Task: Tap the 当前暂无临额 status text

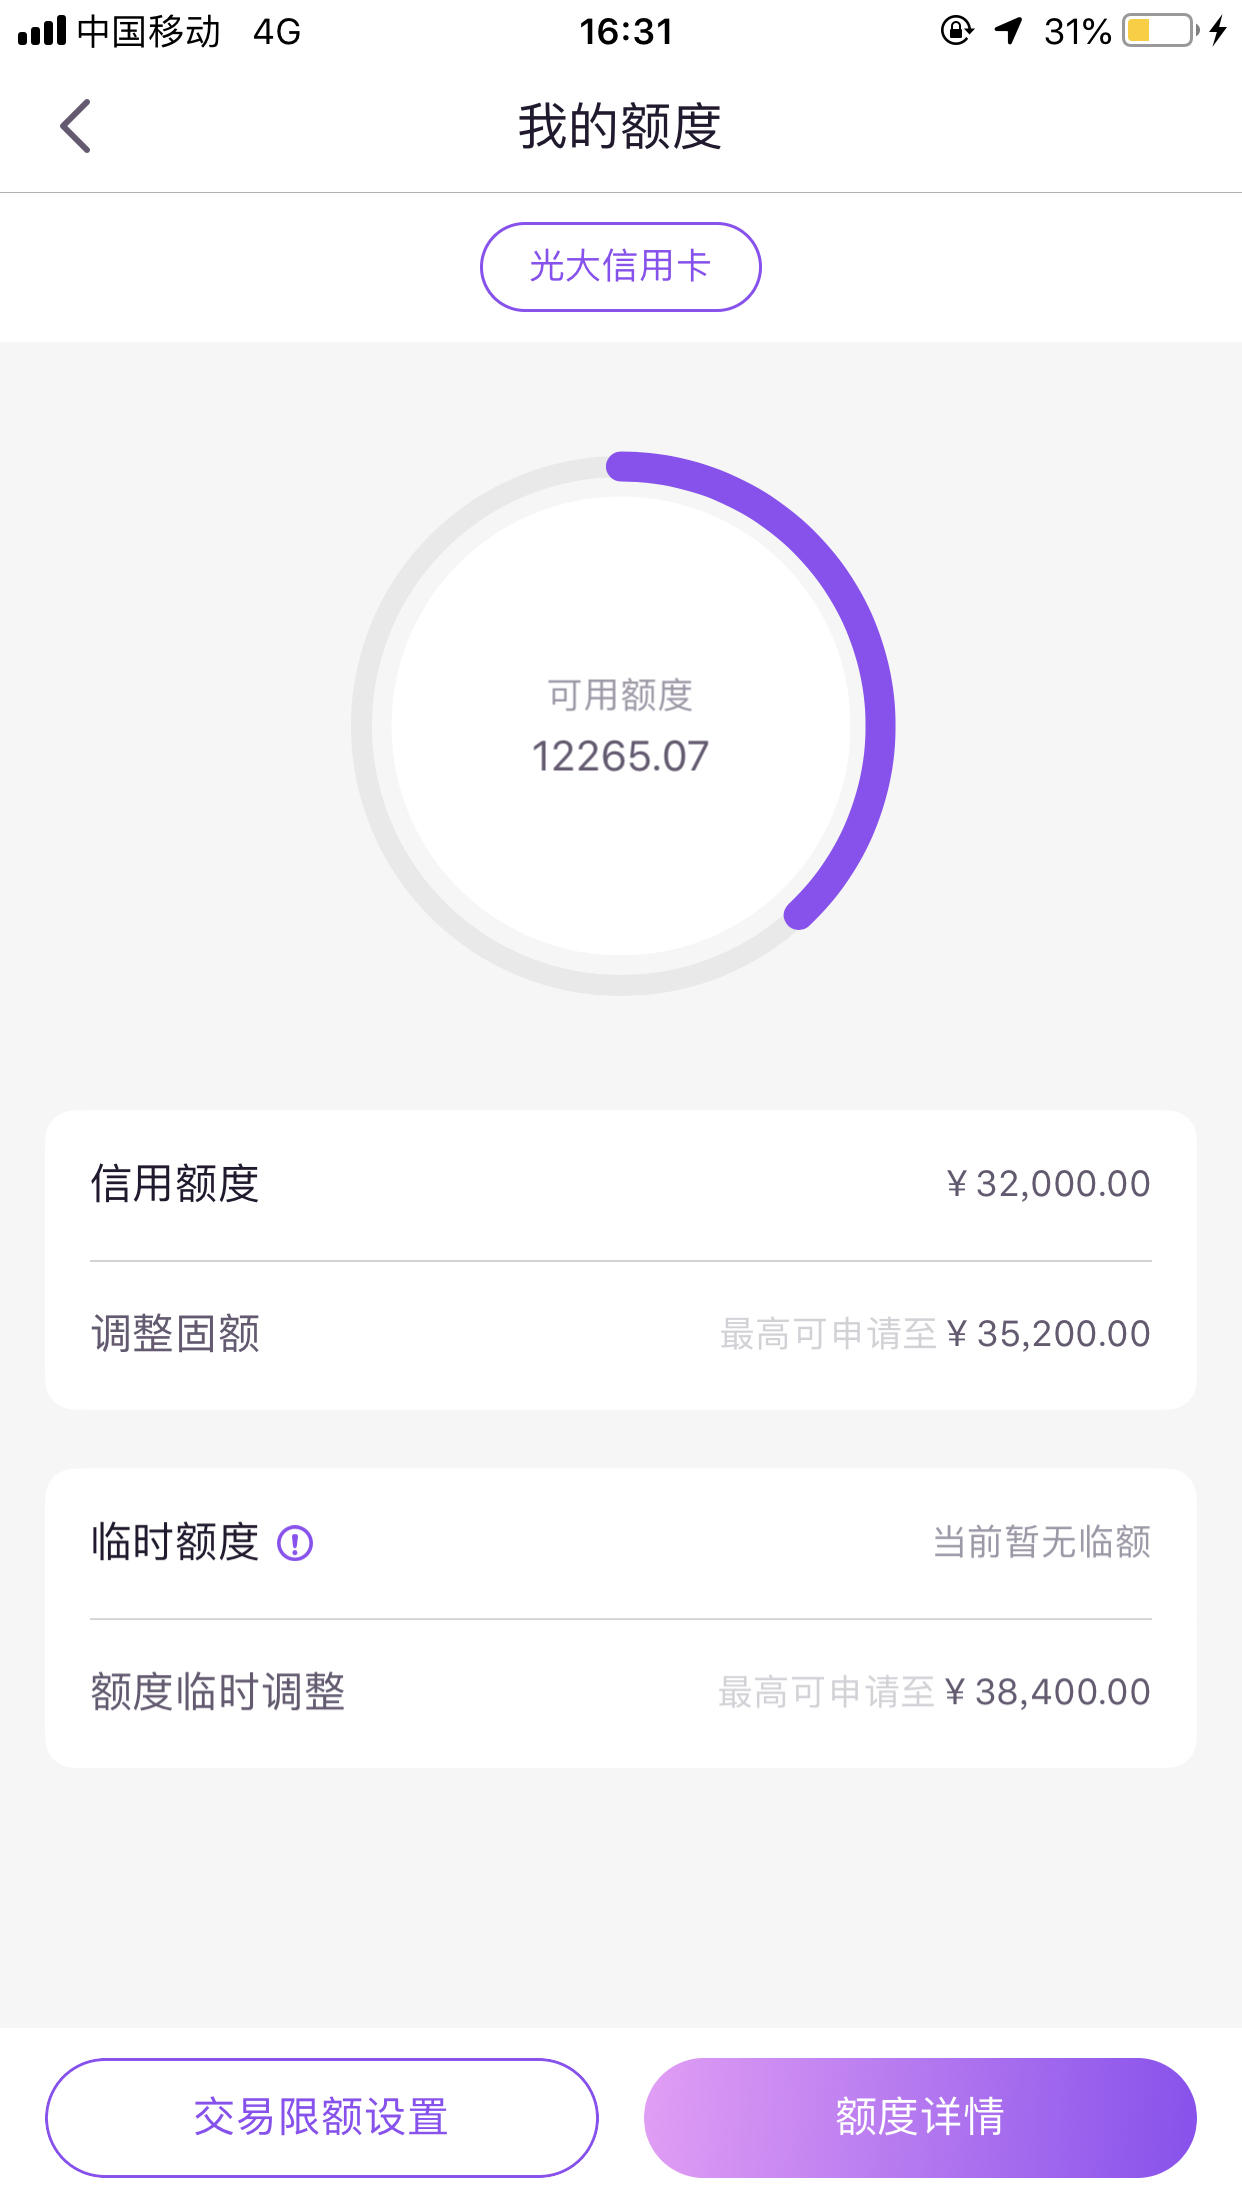Action: tap(1042, 1543)
